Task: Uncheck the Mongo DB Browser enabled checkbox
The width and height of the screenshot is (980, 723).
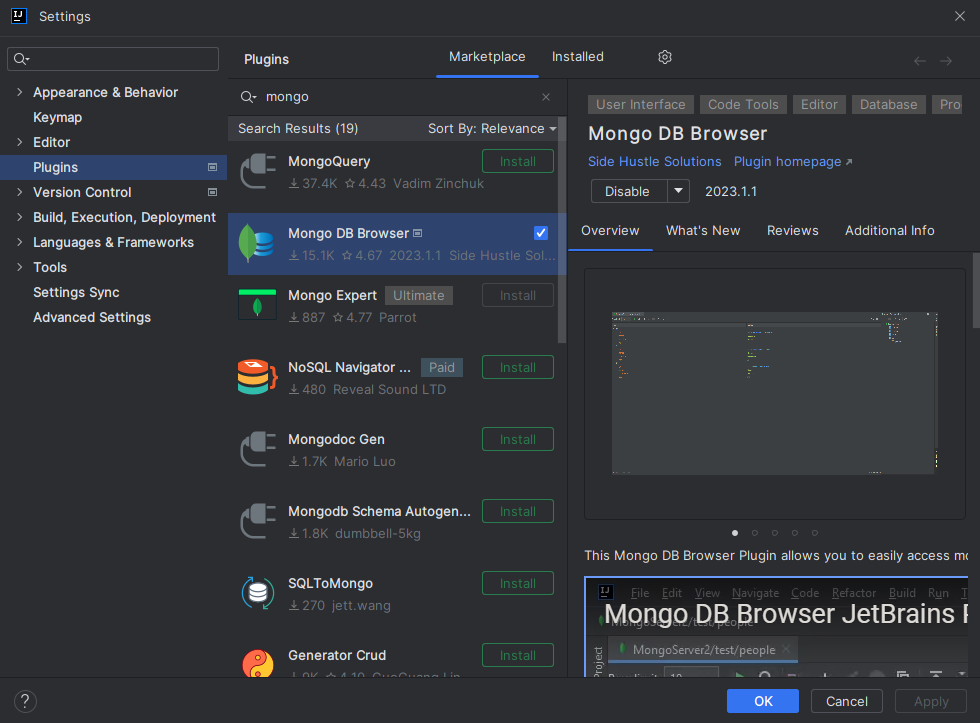Action: [540, 232]
